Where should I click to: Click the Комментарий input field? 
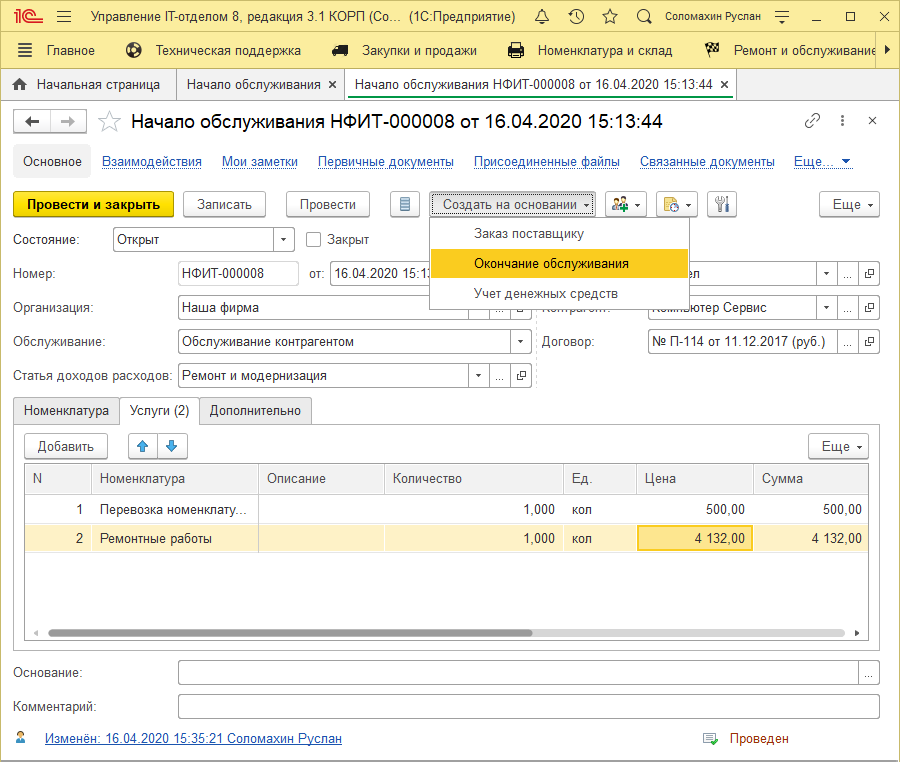[x=528, y=707]
